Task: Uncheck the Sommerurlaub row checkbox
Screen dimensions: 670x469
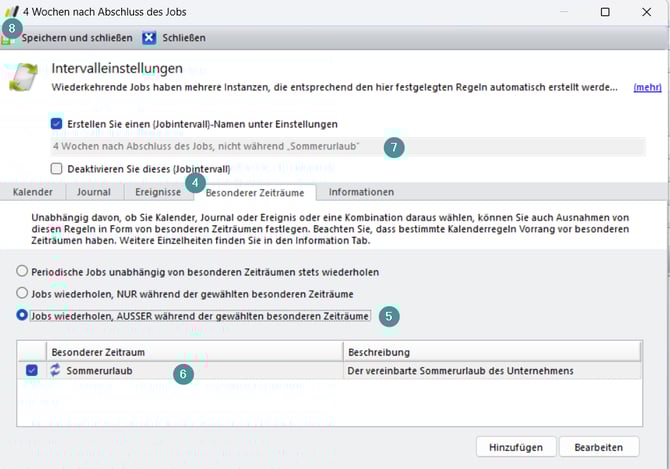Action: (32, 370)
